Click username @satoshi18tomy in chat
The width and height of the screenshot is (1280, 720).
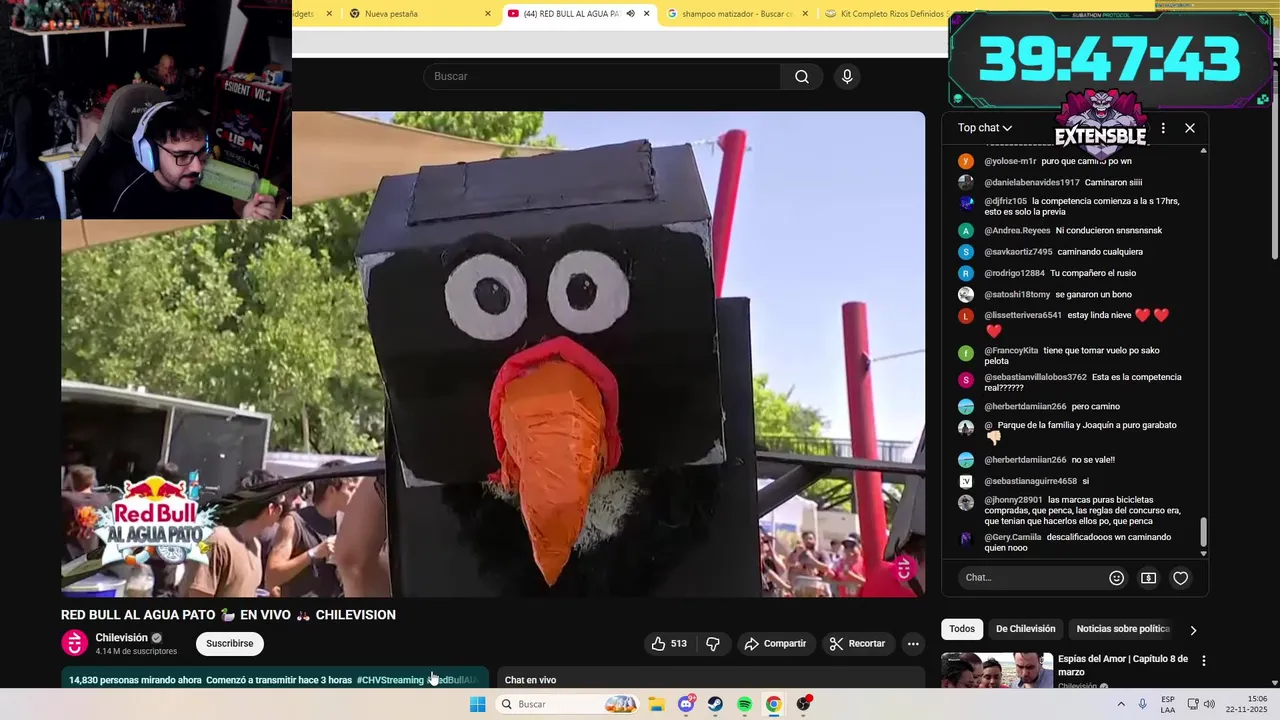[1017, 295]
